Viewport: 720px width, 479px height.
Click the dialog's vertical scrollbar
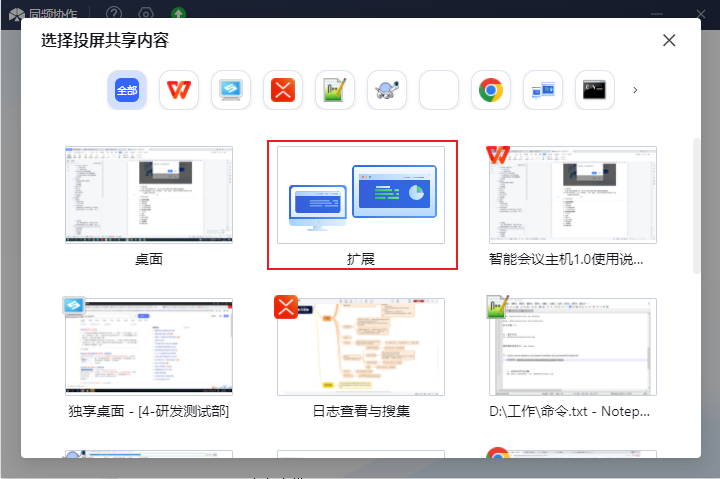pyautogui.click(x=696, y=206)
